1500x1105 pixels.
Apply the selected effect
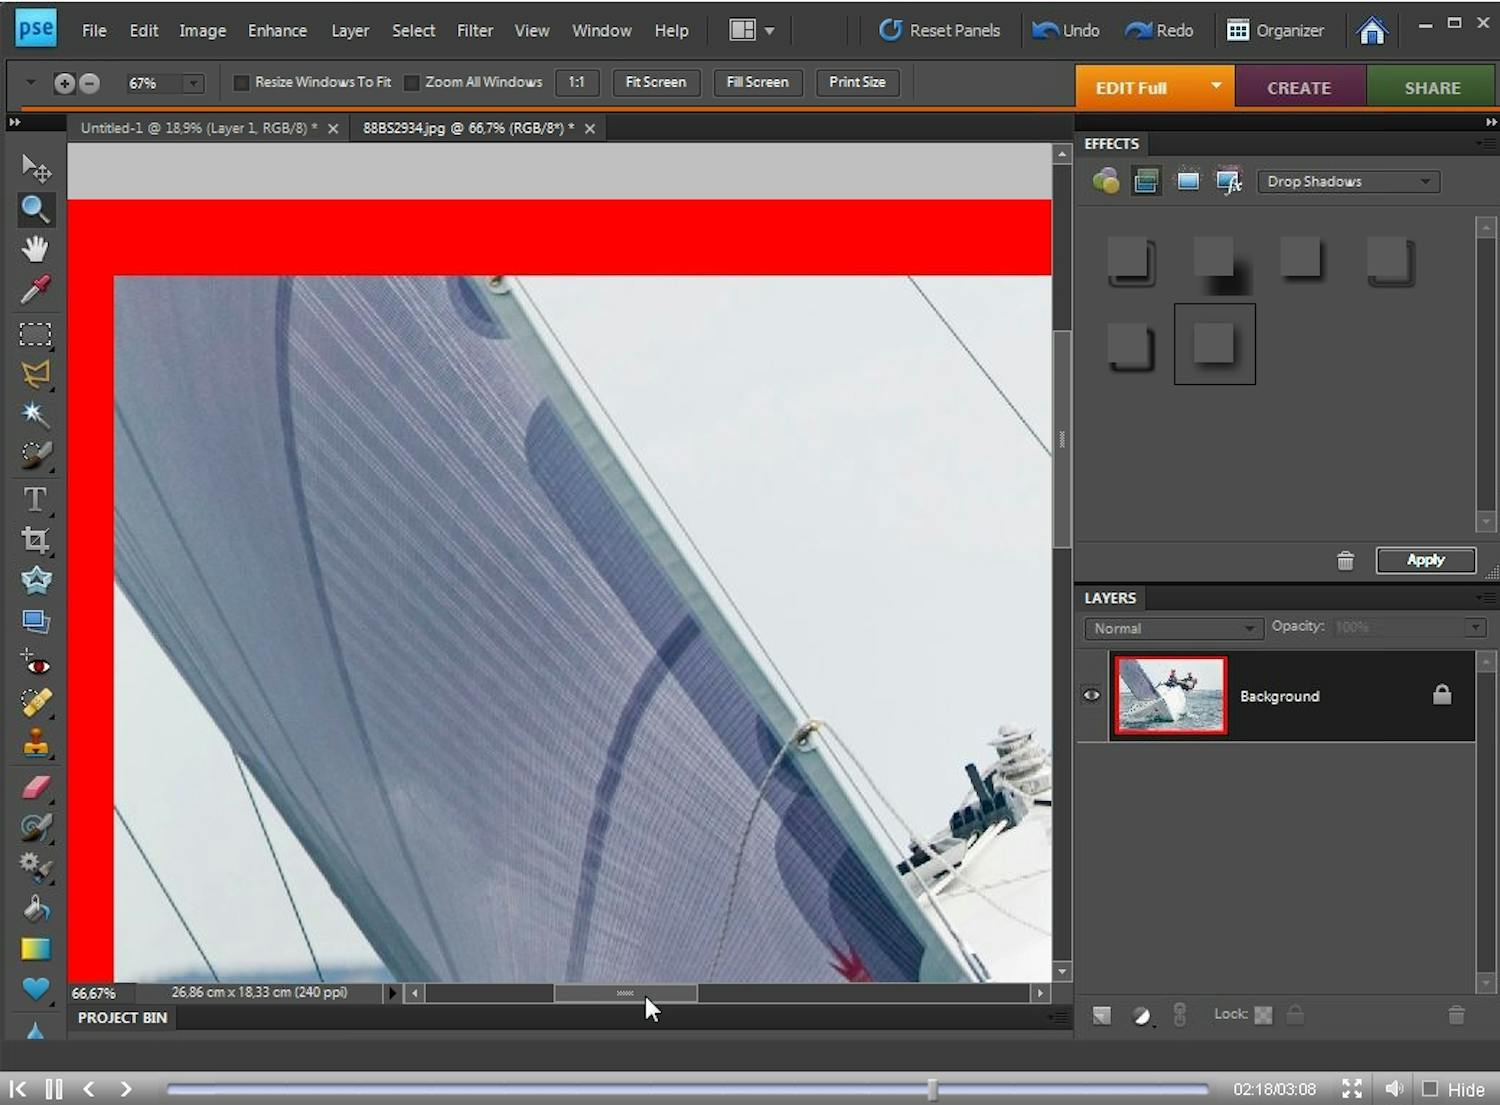(x=1425, y=560)
